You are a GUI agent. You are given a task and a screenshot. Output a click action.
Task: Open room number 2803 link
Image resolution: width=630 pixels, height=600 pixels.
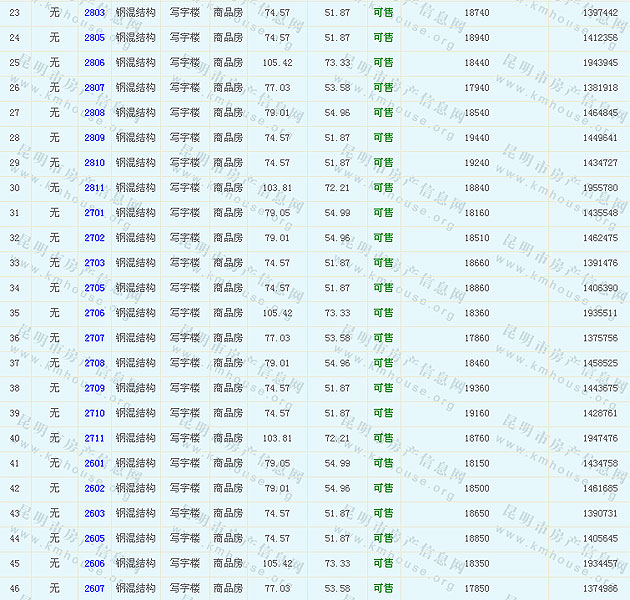[x=94, y=12]
